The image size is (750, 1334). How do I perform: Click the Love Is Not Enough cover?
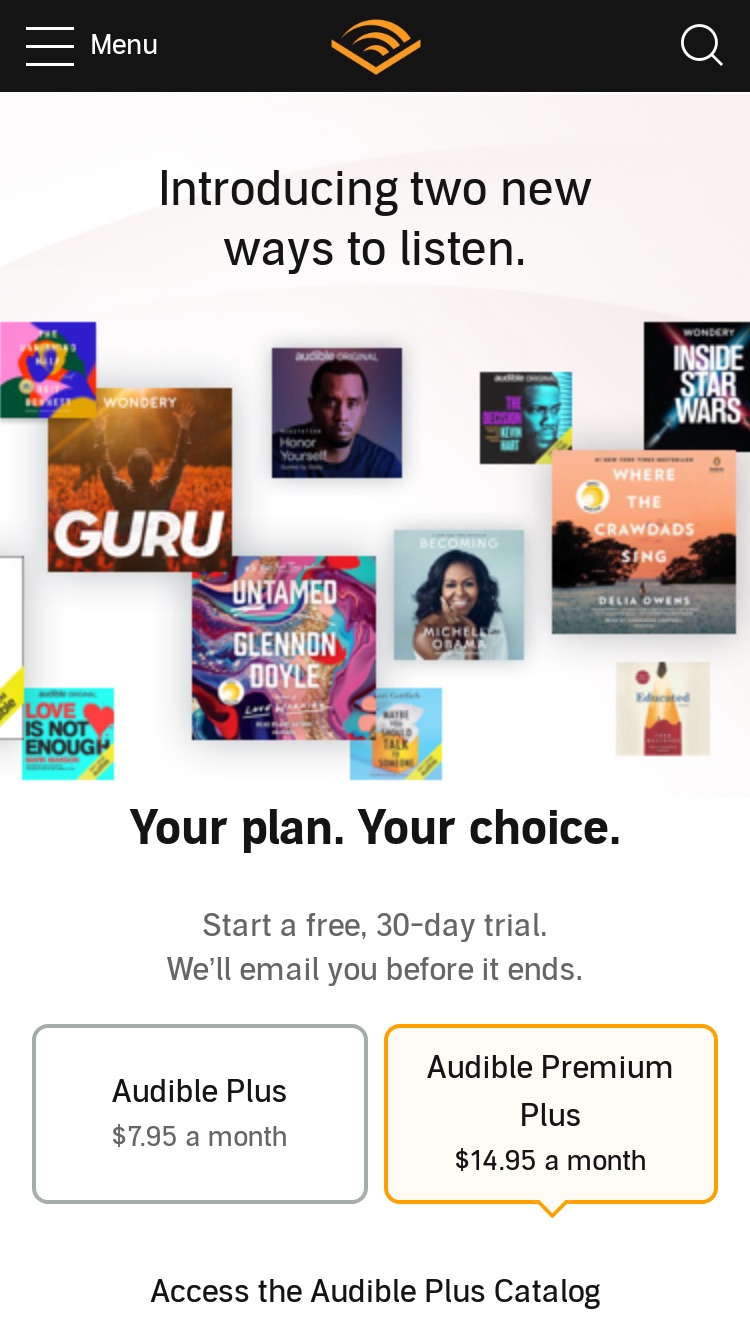pyautogui.click(x=68, y=733)
